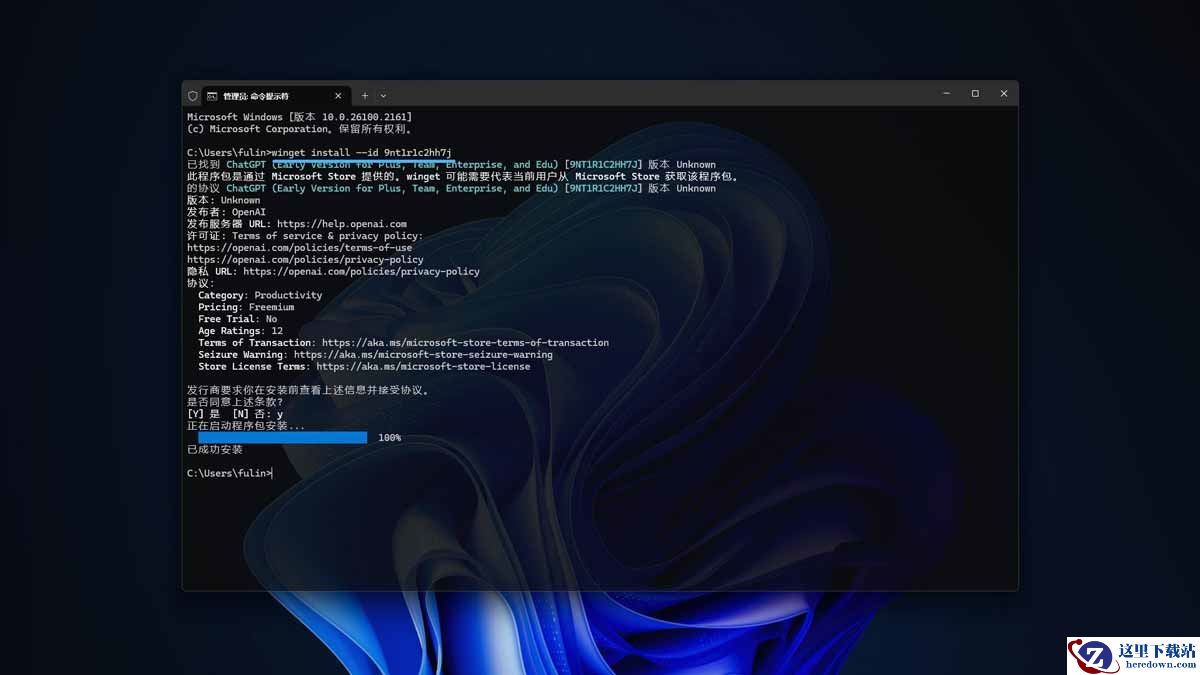Click the 100% progress label
This screenshot has width=1200, height=675.
390,438
